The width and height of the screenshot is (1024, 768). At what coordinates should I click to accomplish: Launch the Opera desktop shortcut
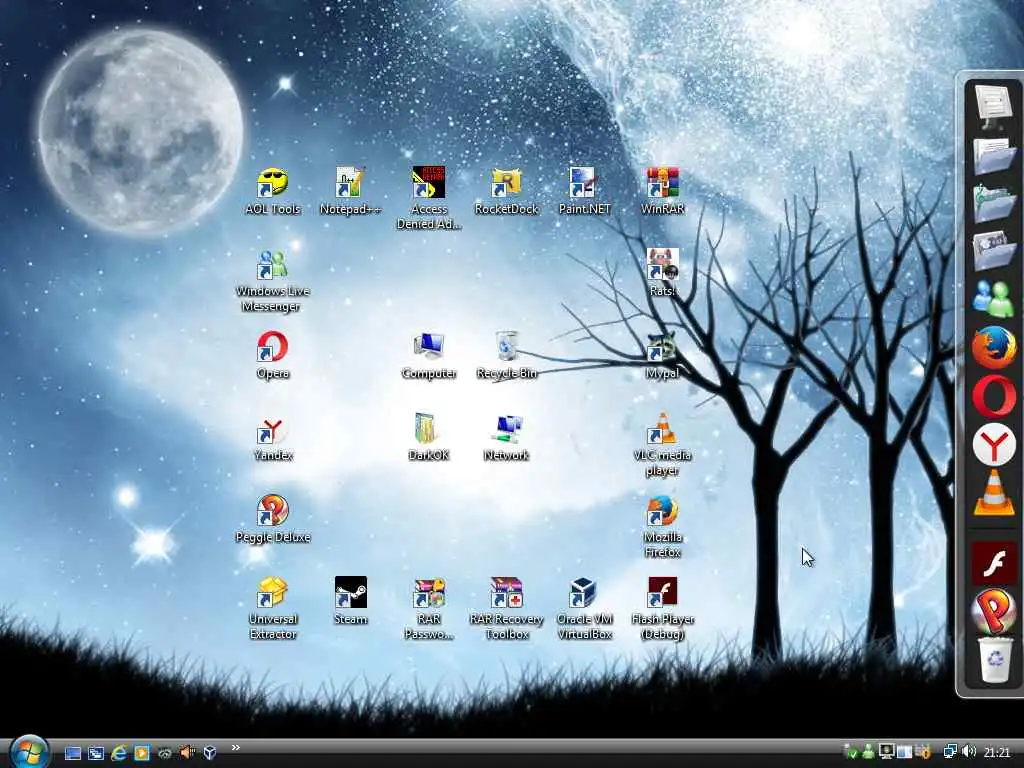(272, 355)
